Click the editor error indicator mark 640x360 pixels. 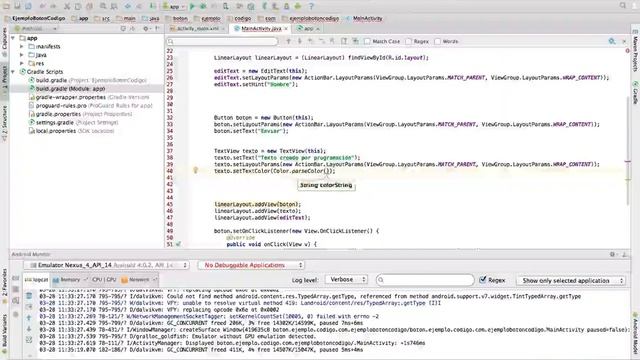pyautogui.click(x=627, y=51)
